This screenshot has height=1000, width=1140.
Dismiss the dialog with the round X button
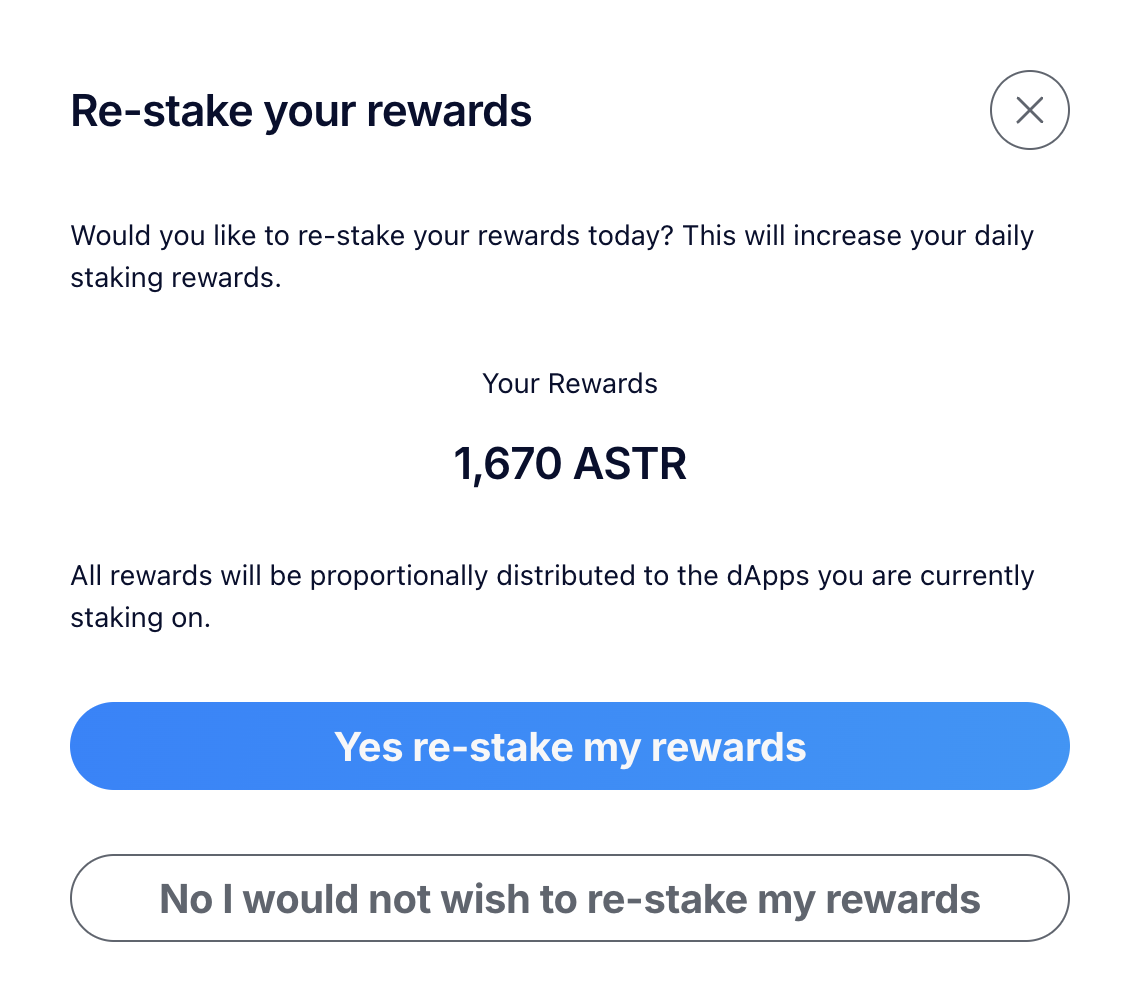(x=1029, y=110)
